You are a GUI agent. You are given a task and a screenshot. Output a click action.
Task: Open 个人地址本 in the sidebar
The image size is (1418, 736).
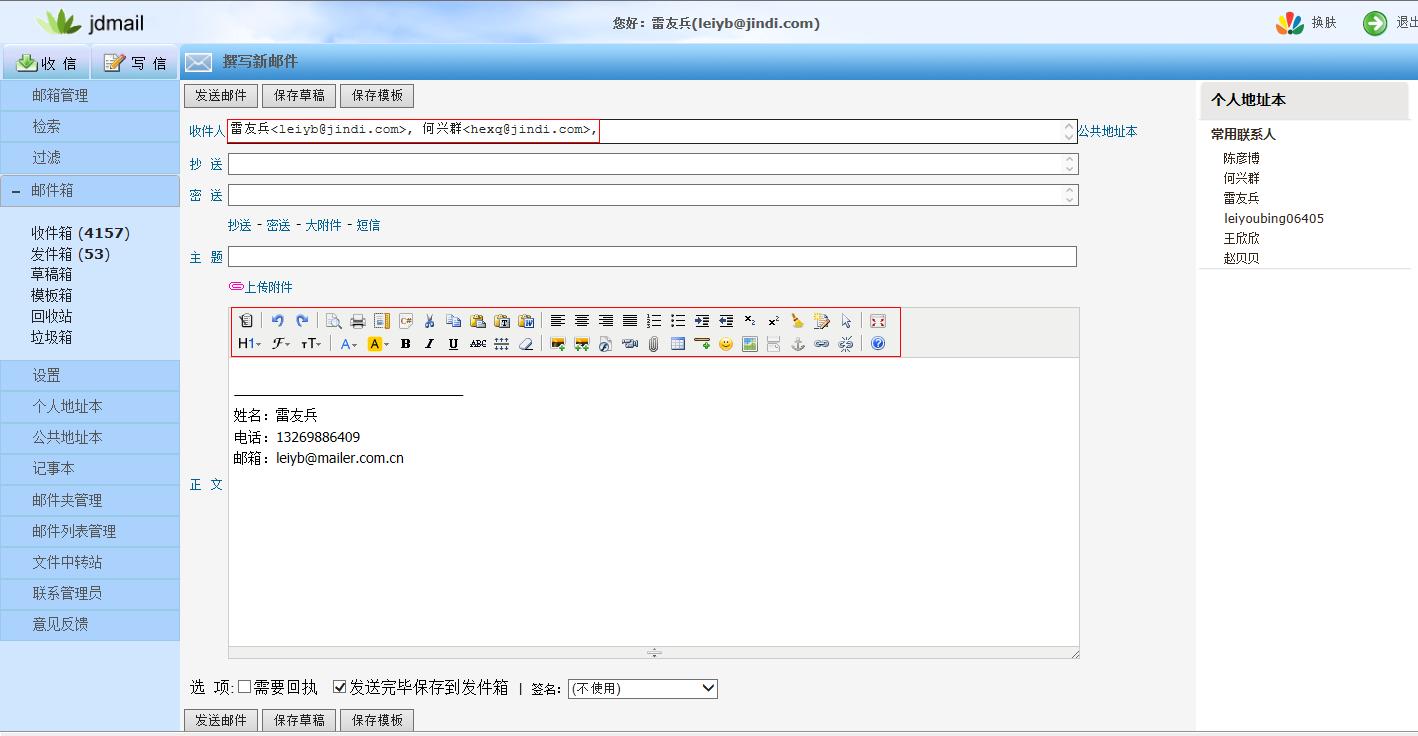[90, 407]
